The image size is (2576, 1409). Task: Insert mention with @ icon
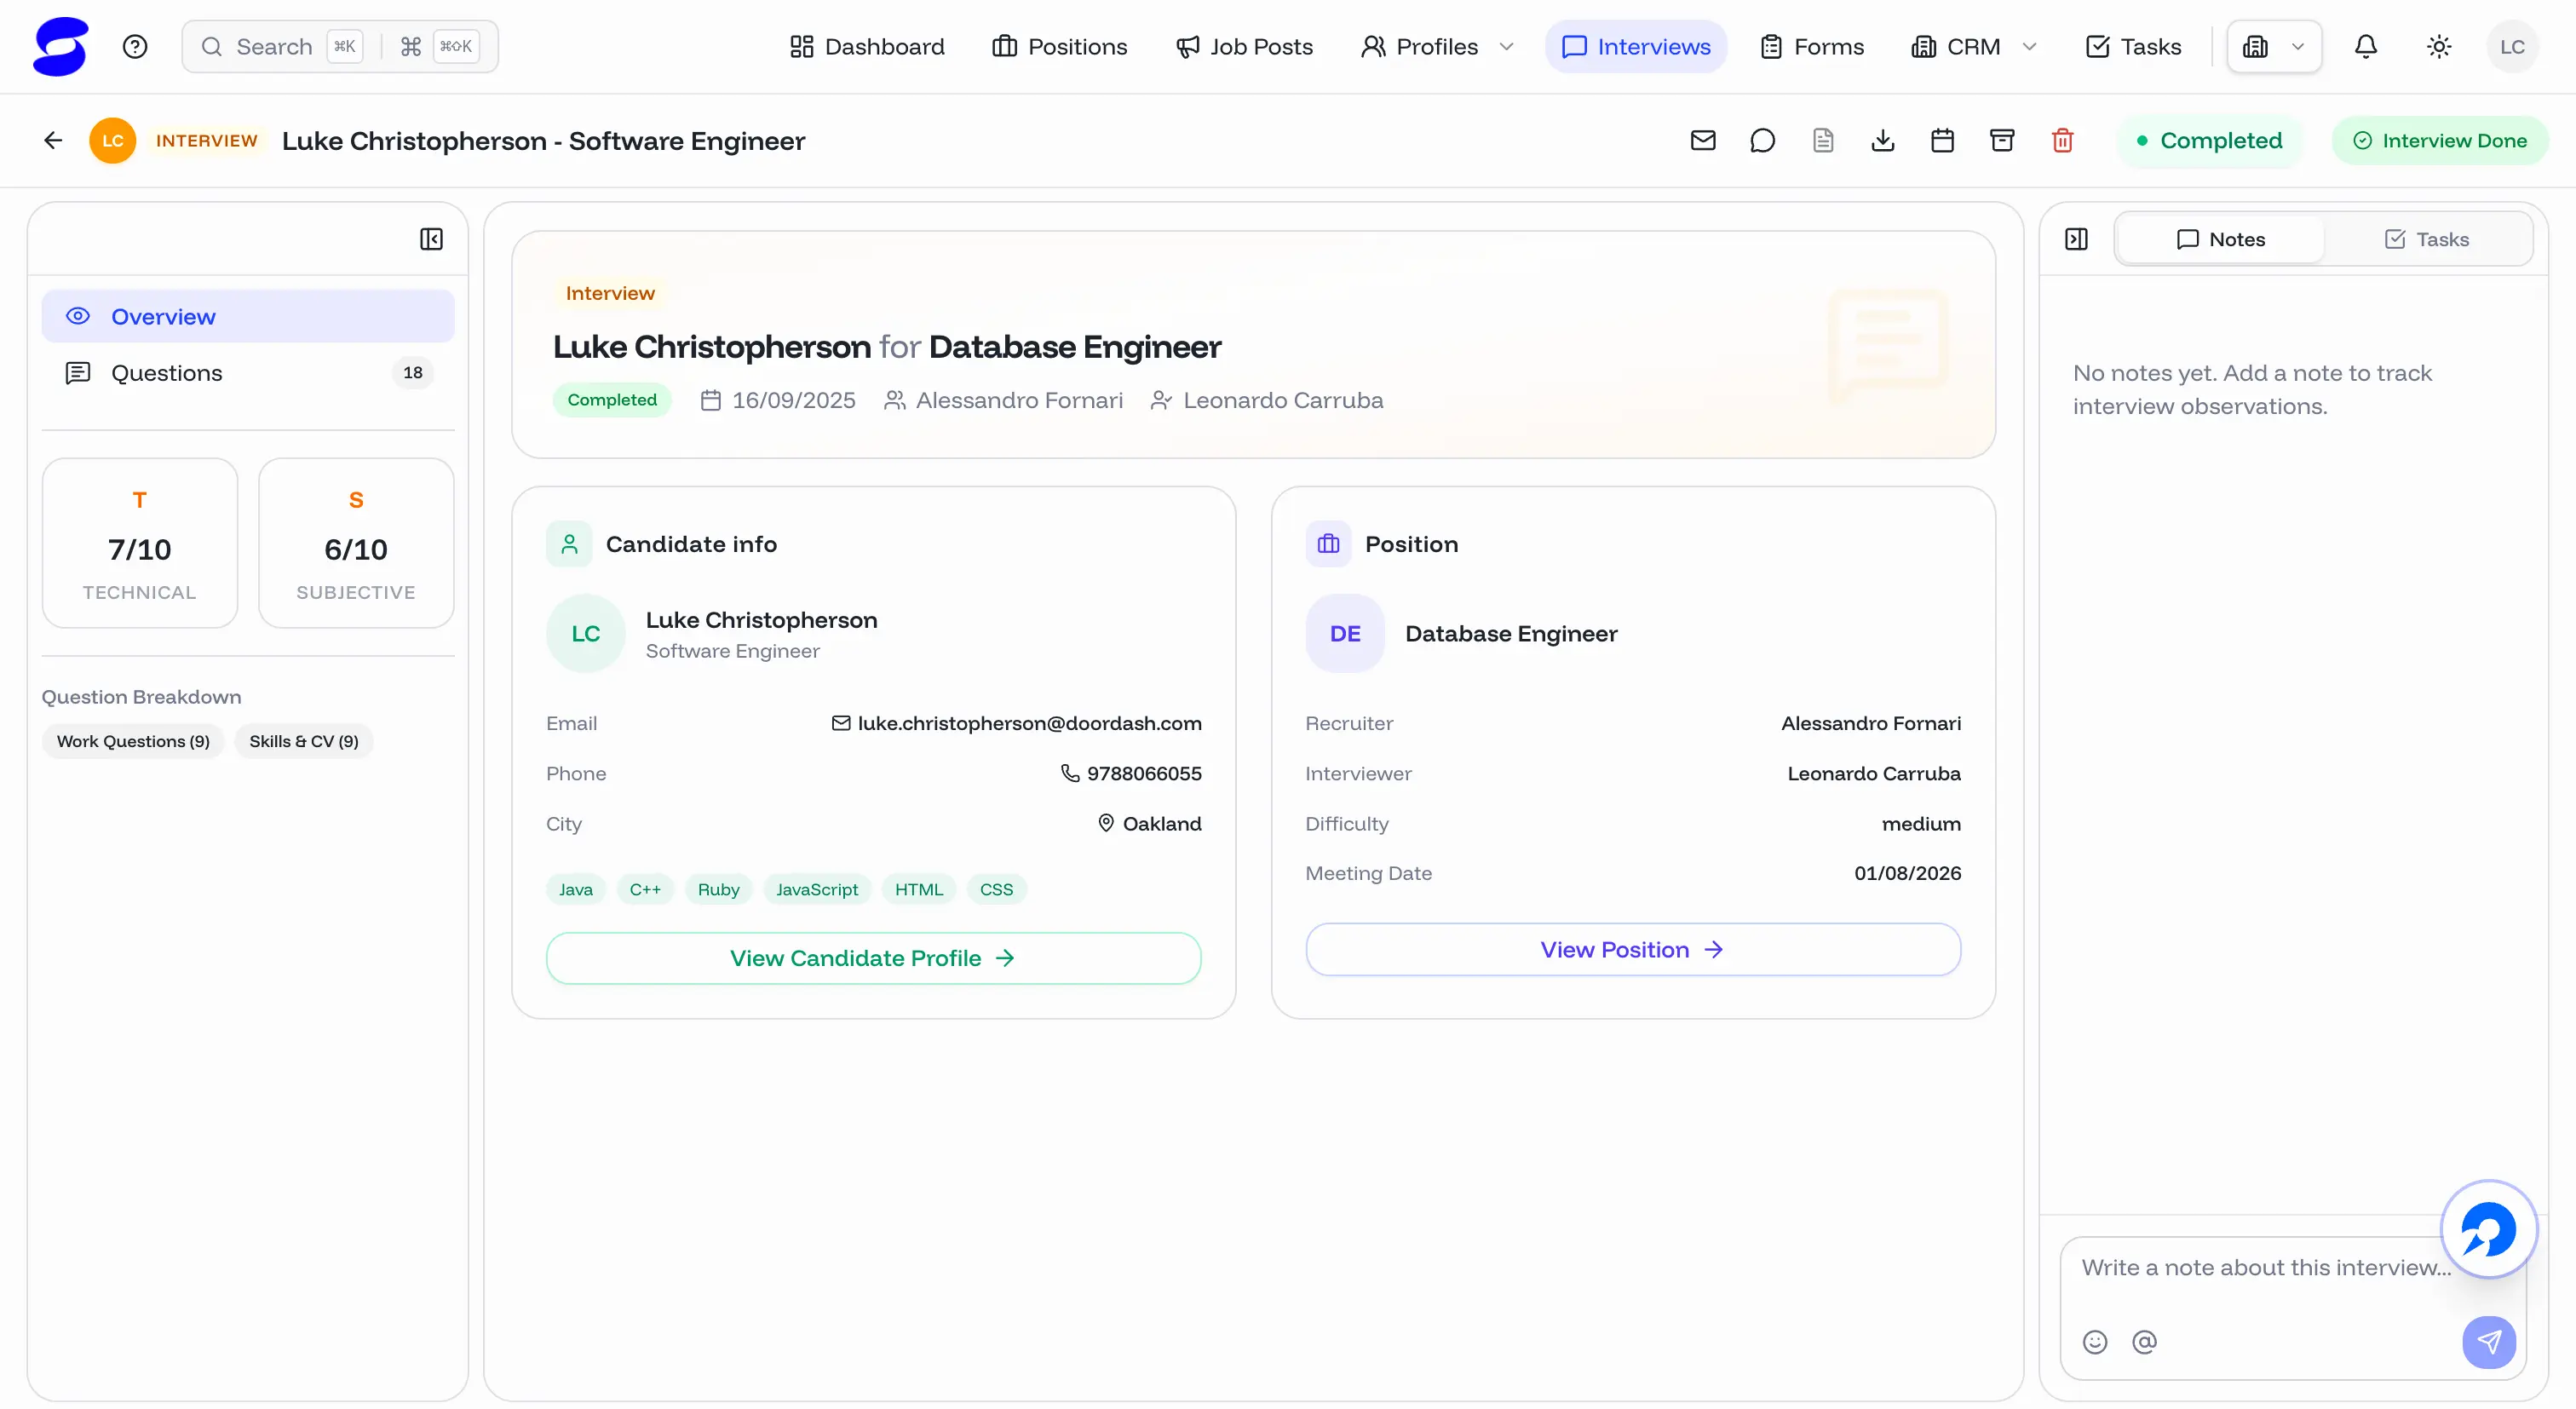pos(2144,1342)
